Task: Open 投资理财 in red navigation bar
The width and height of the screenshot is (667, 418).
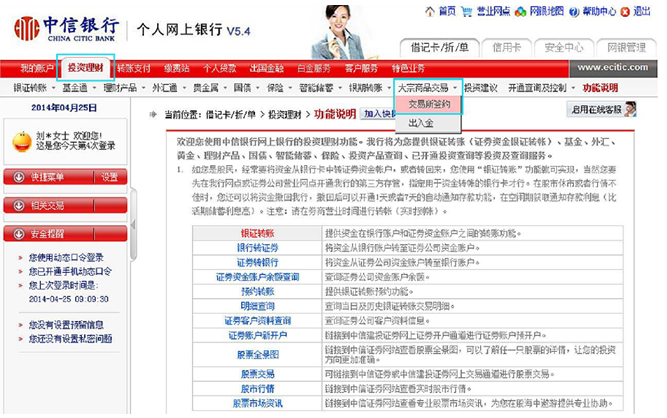Action: [x=86, y=68]
